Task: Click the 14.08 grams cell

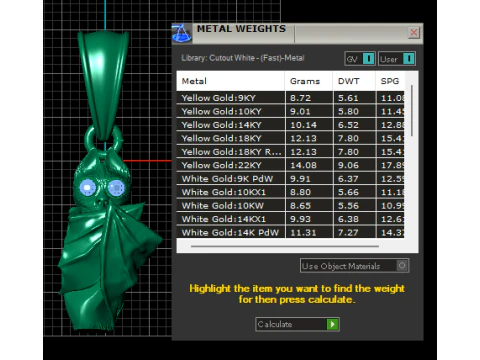Action: tap(309, 165)
